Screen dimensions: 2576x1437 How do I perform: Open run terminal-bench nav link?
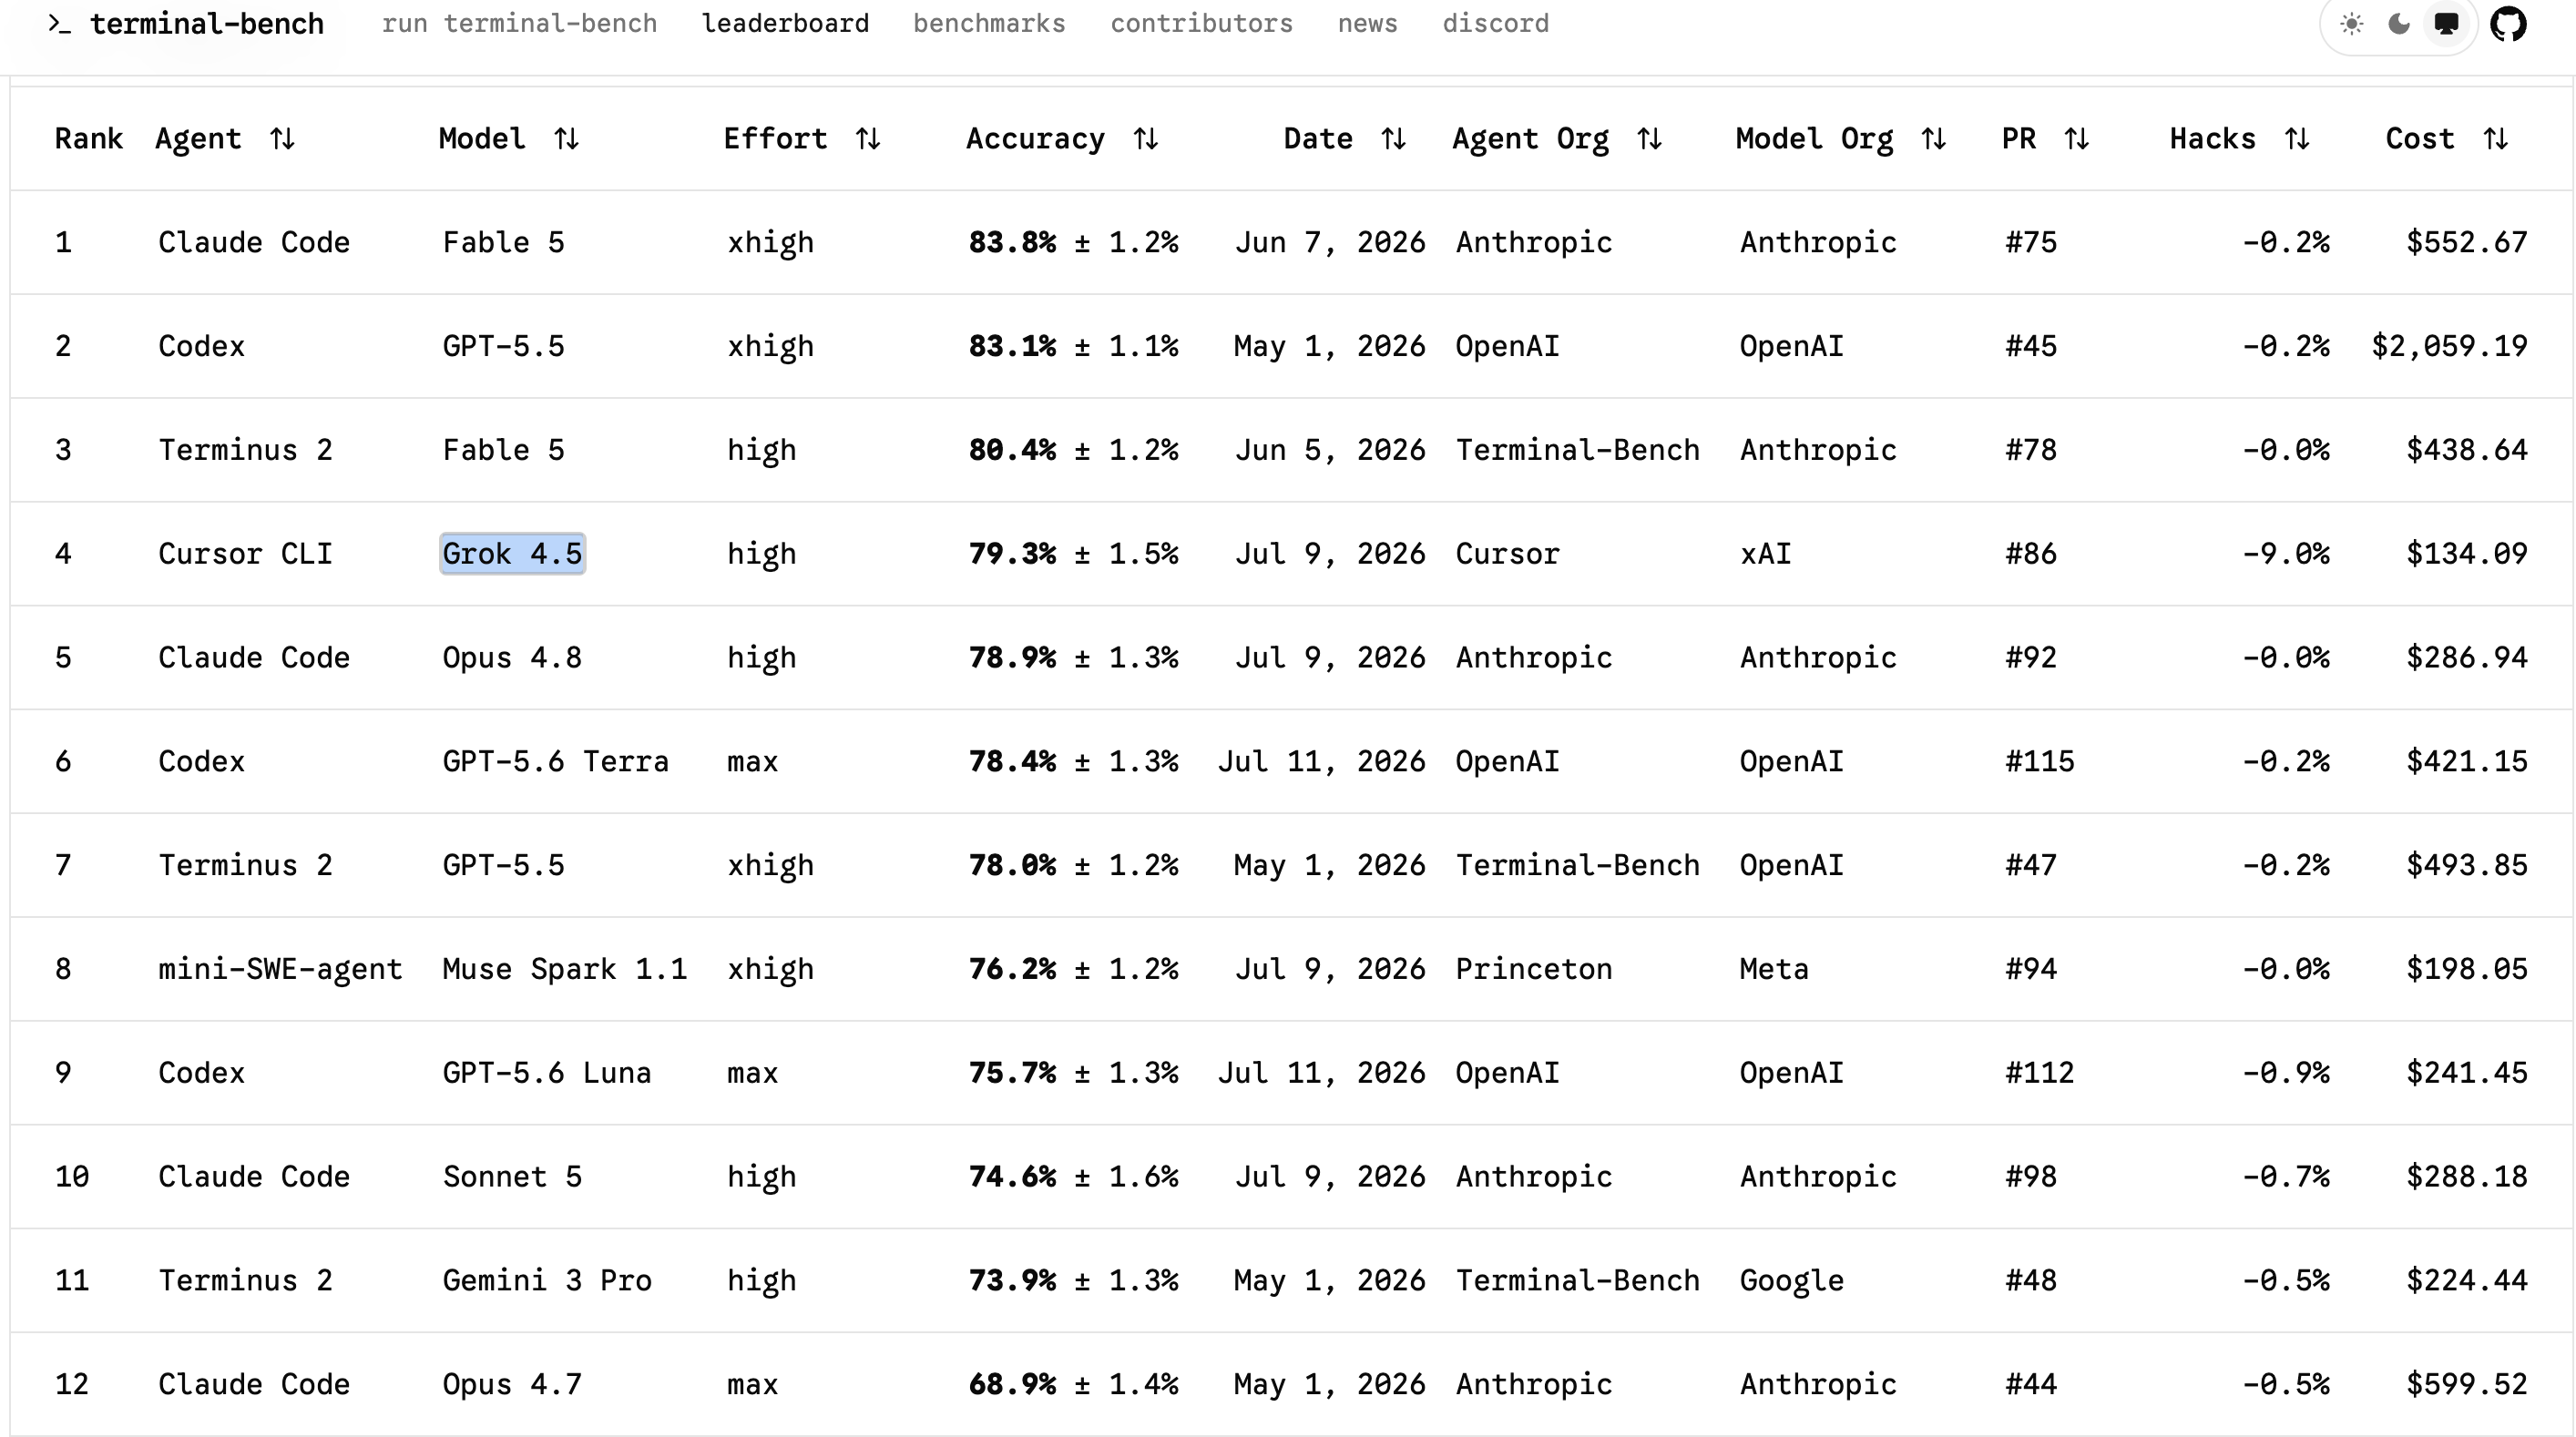coord(519,24)
